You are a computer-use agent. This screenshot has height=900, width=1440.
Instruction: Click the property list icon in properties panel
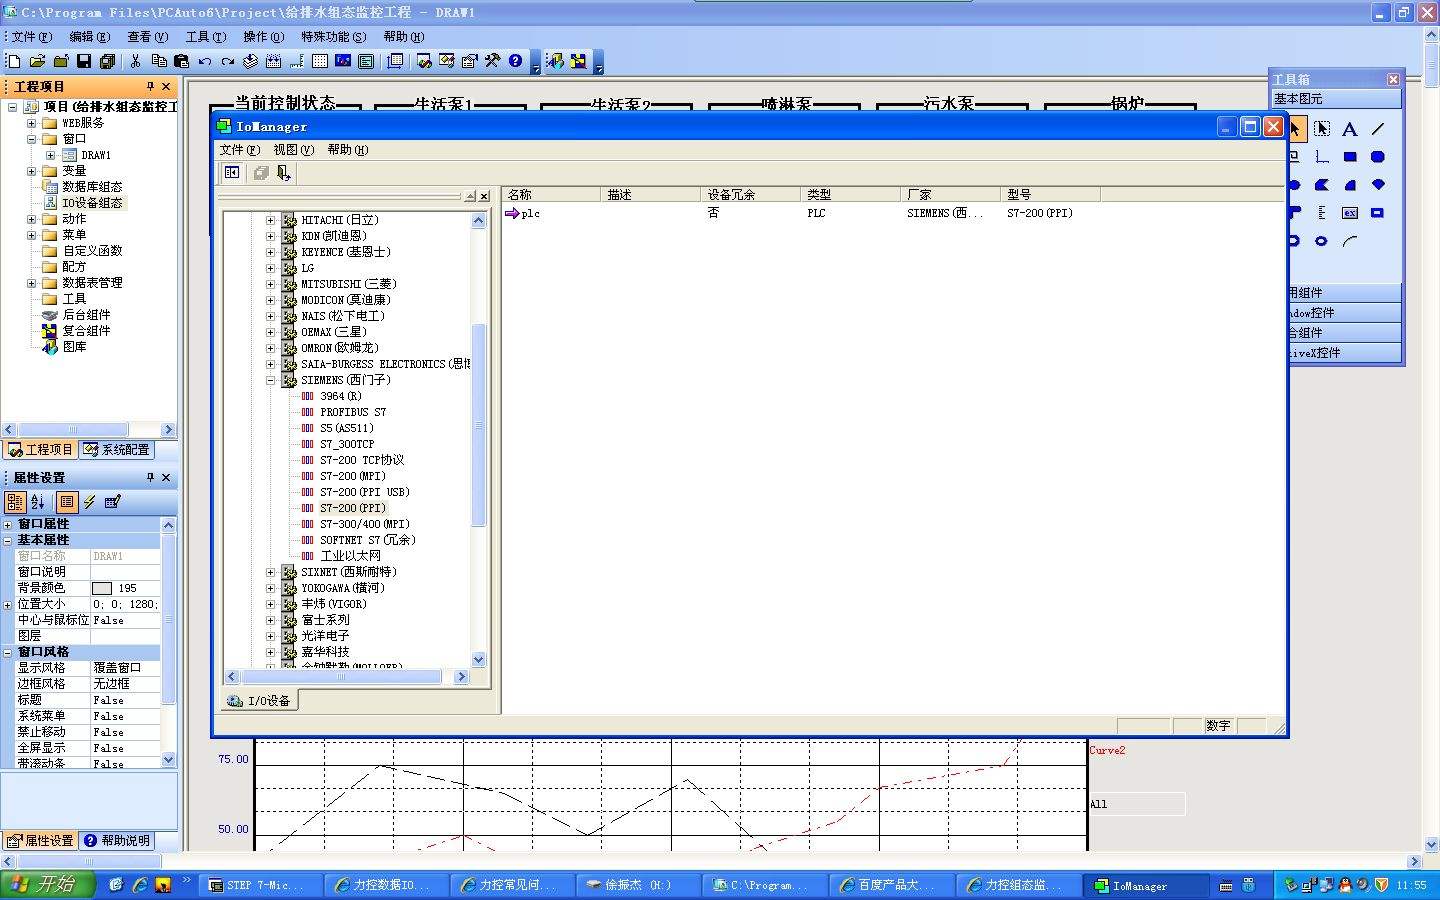point(67,502)
